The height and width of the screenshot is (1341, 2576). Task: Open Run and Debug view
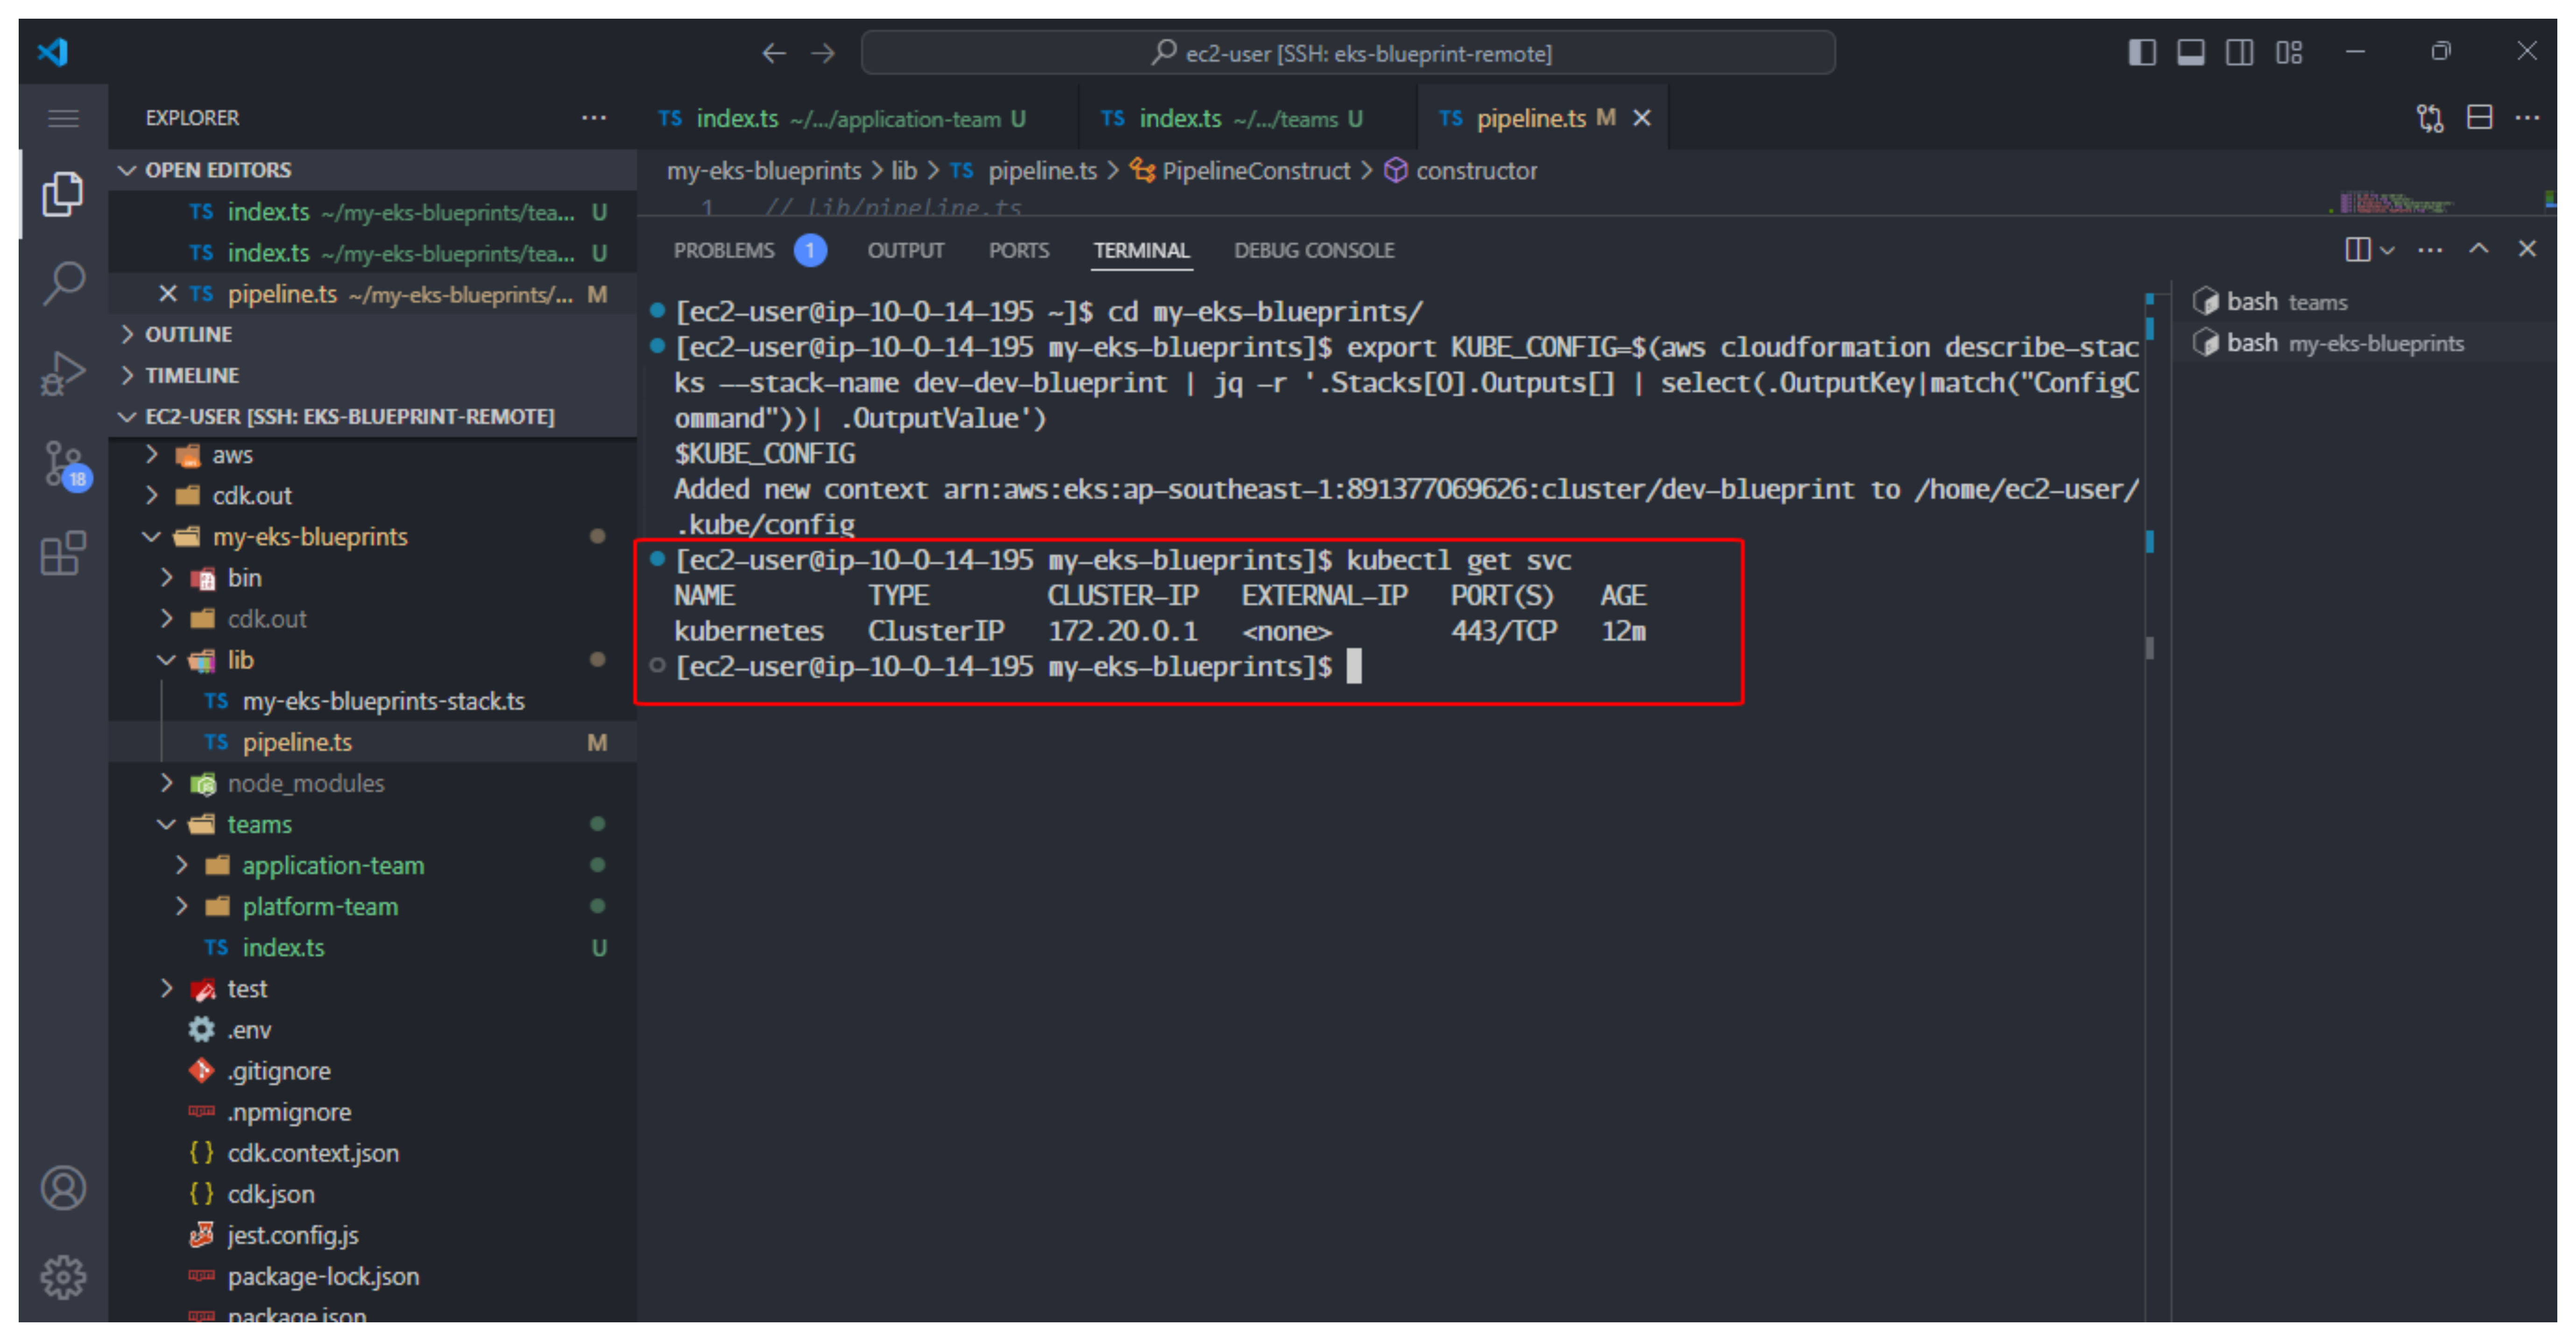coord(62,374)
